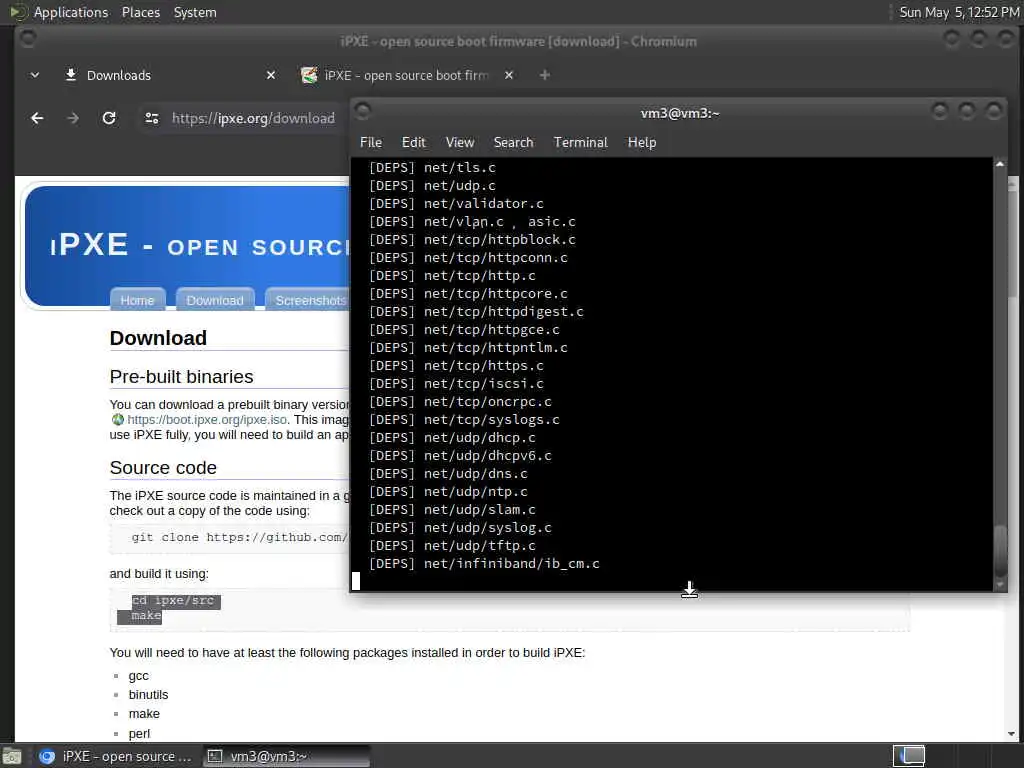Open the Places menu in top panel
Screen dimensions: 1024x768
click(141, 12)
